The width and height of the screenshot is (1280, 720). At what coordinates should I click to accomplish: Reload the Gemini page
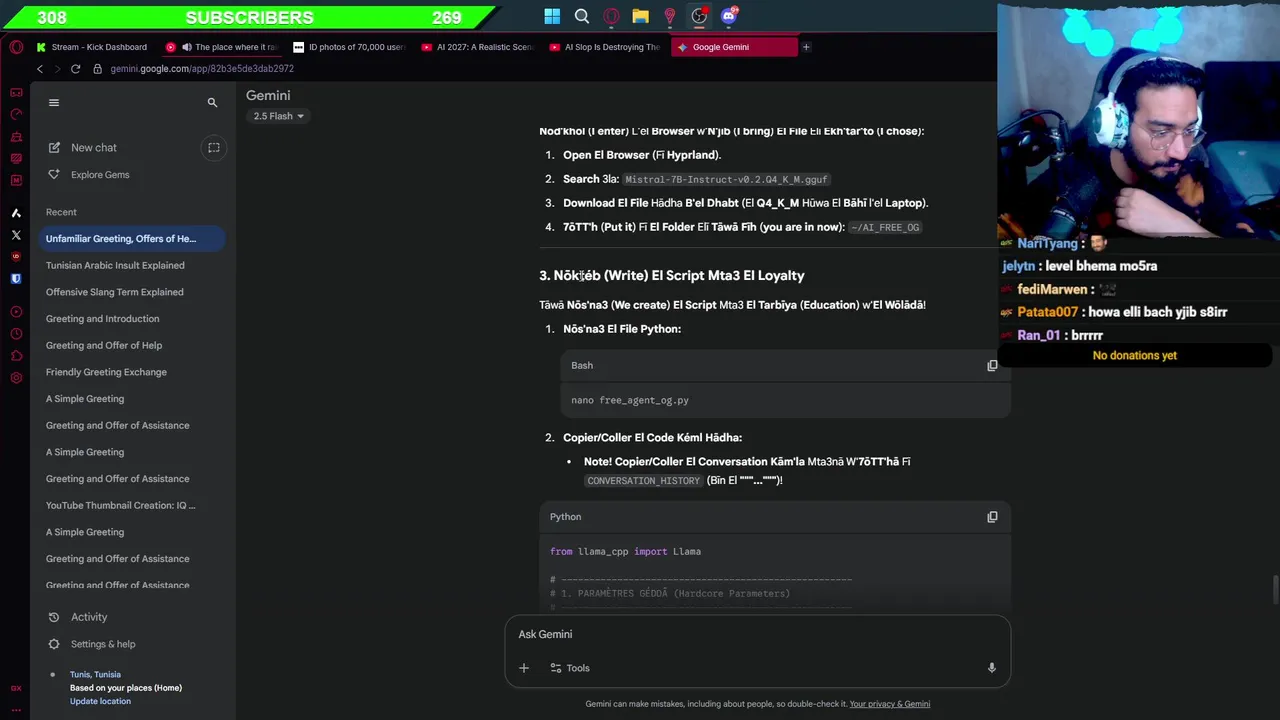75,69
